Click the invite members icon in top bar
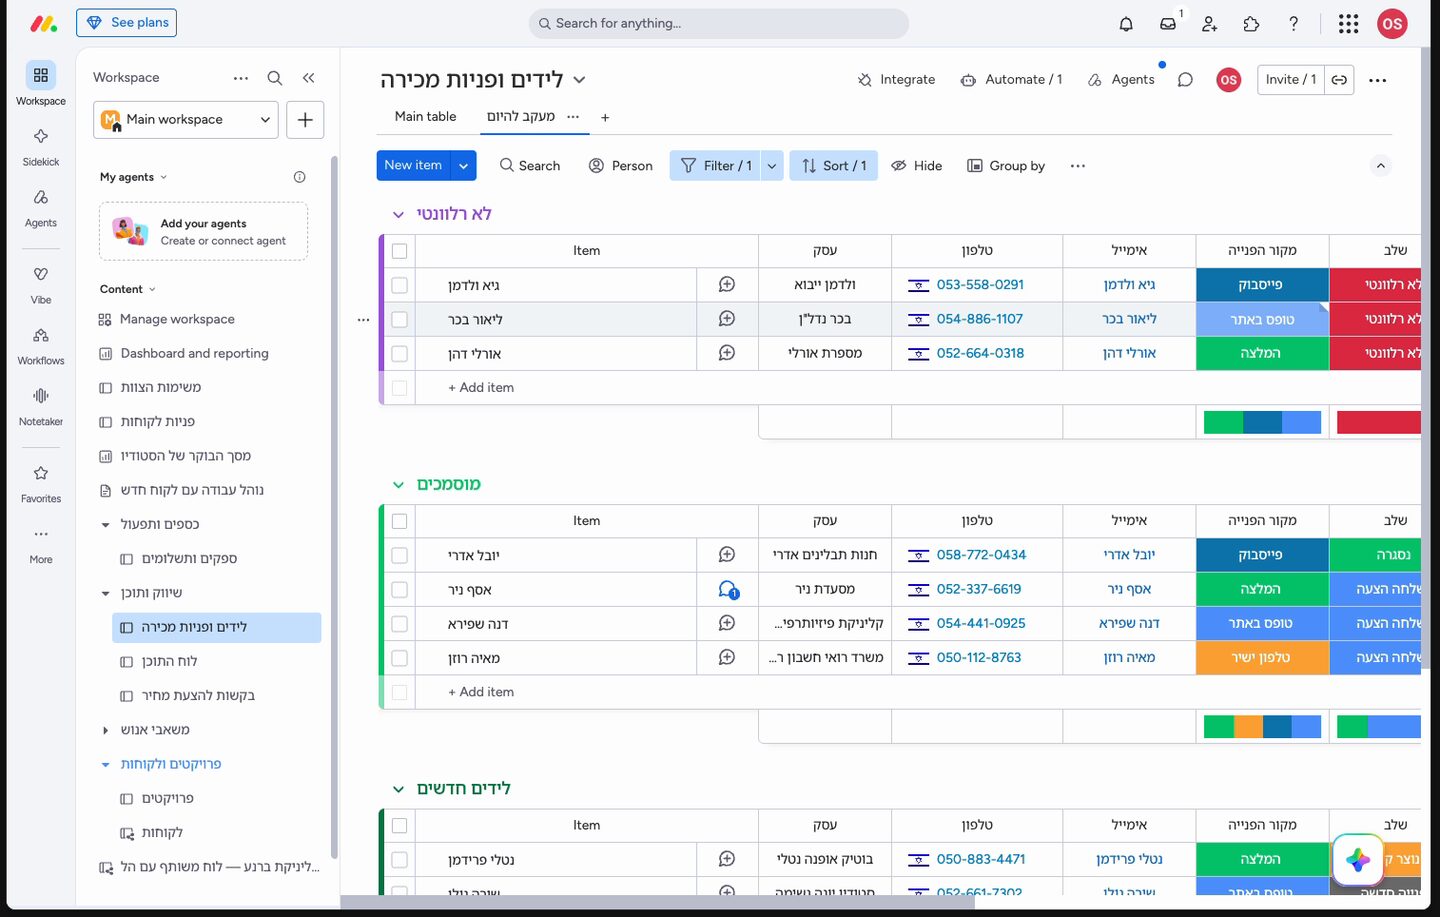Image resolution: width=1440 pixels, height=917 pixels. (1210, 24)
